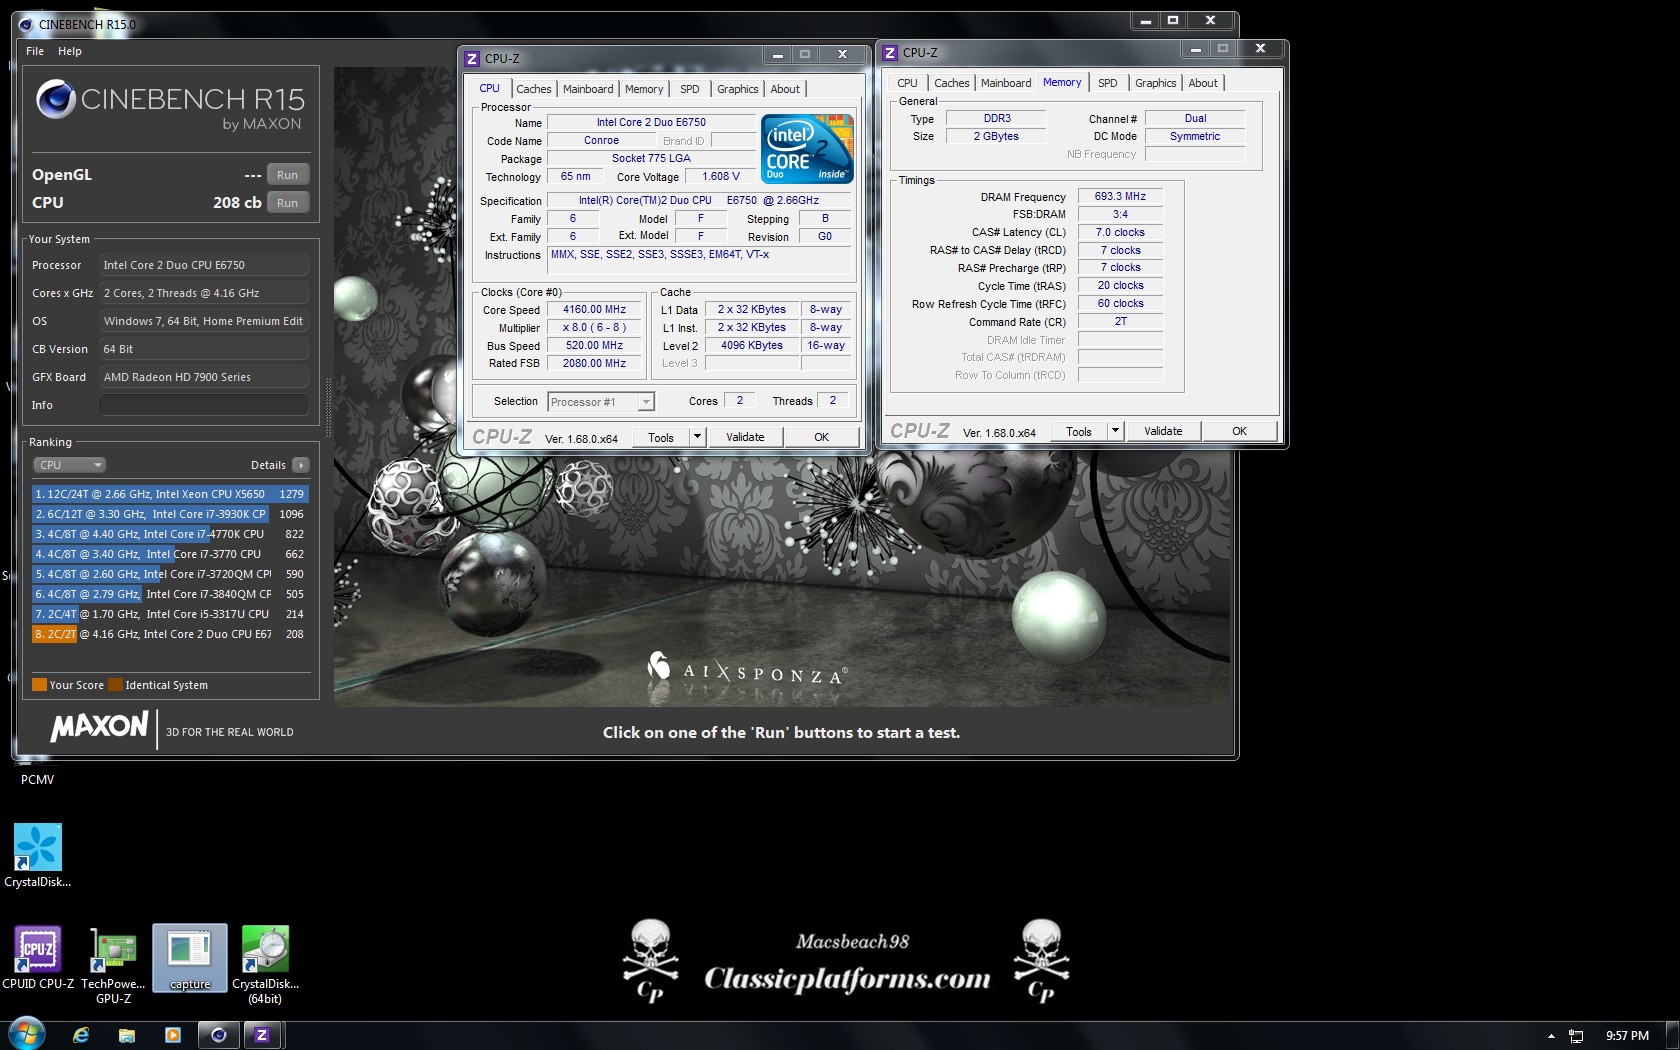Click Cinebench title bar app icon
1680x1050 pixels.
click(26, 24)
